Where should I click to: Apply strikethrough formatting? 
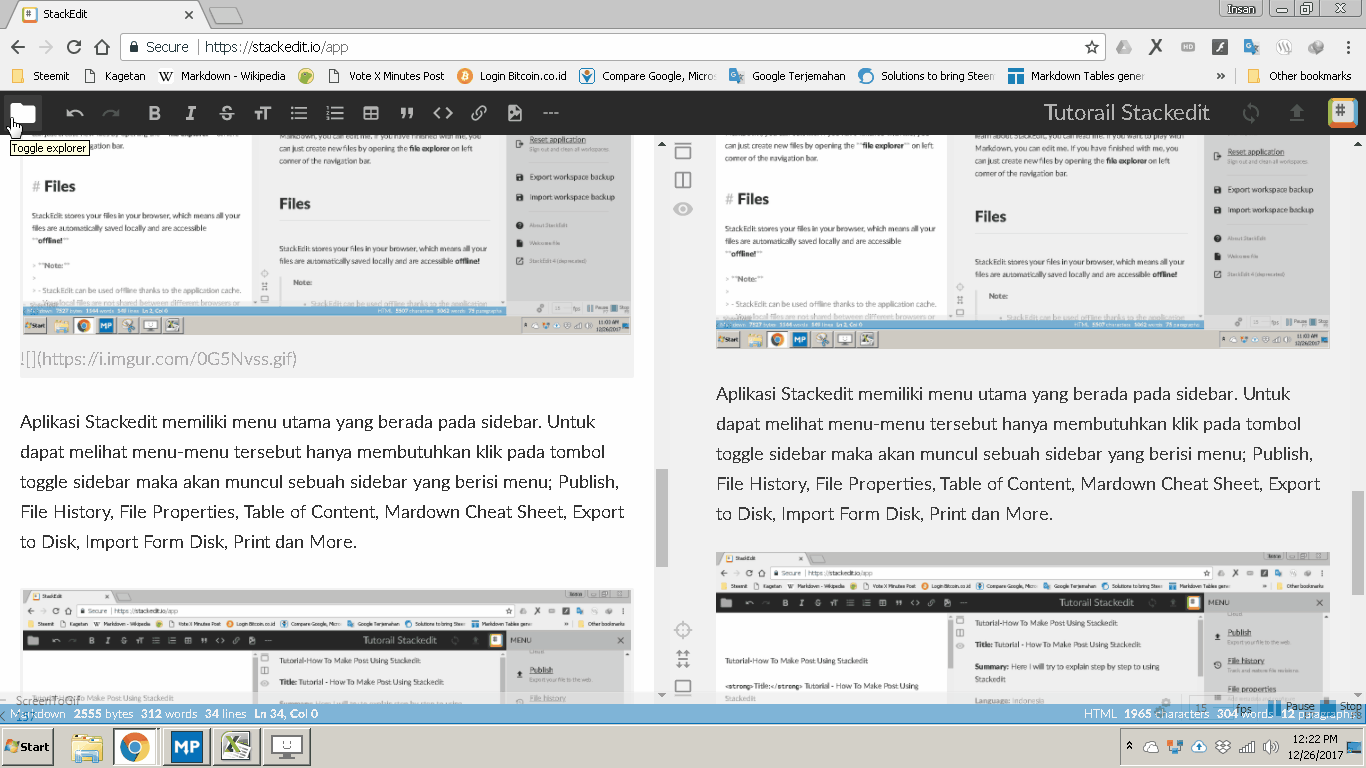tap(226, 113)
